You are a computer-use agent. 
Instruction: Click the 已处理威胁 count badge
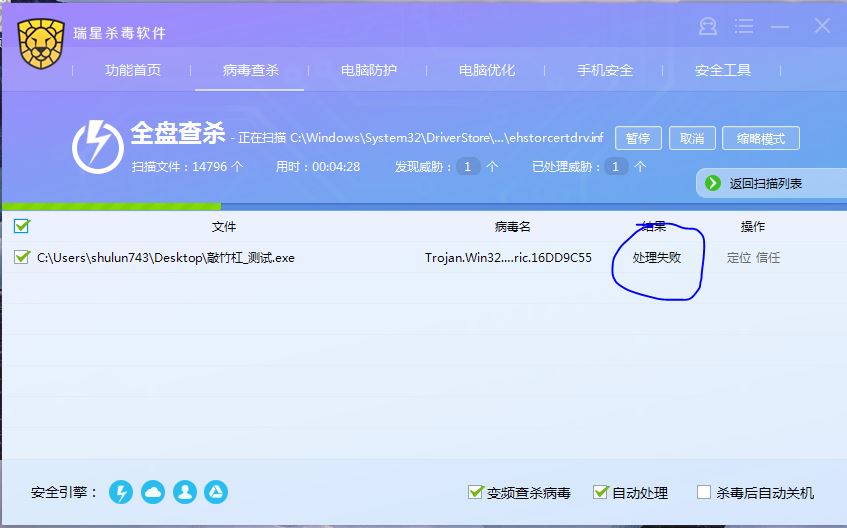click(x=615, y=166)
